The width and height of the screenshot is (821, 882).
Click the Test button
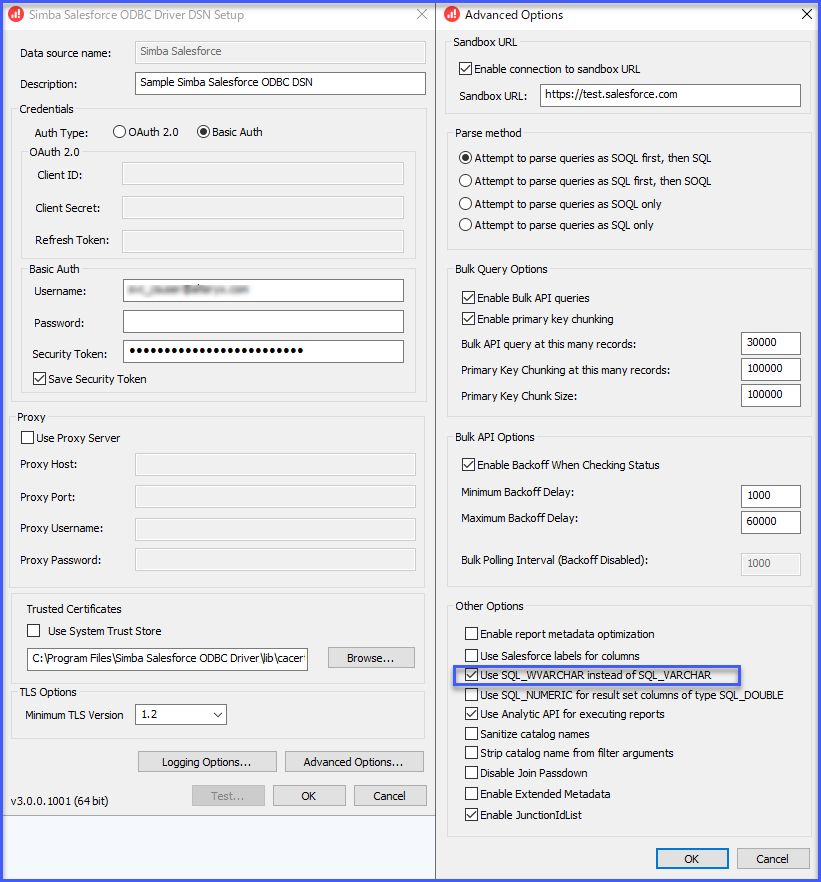[x=228, y=795]
